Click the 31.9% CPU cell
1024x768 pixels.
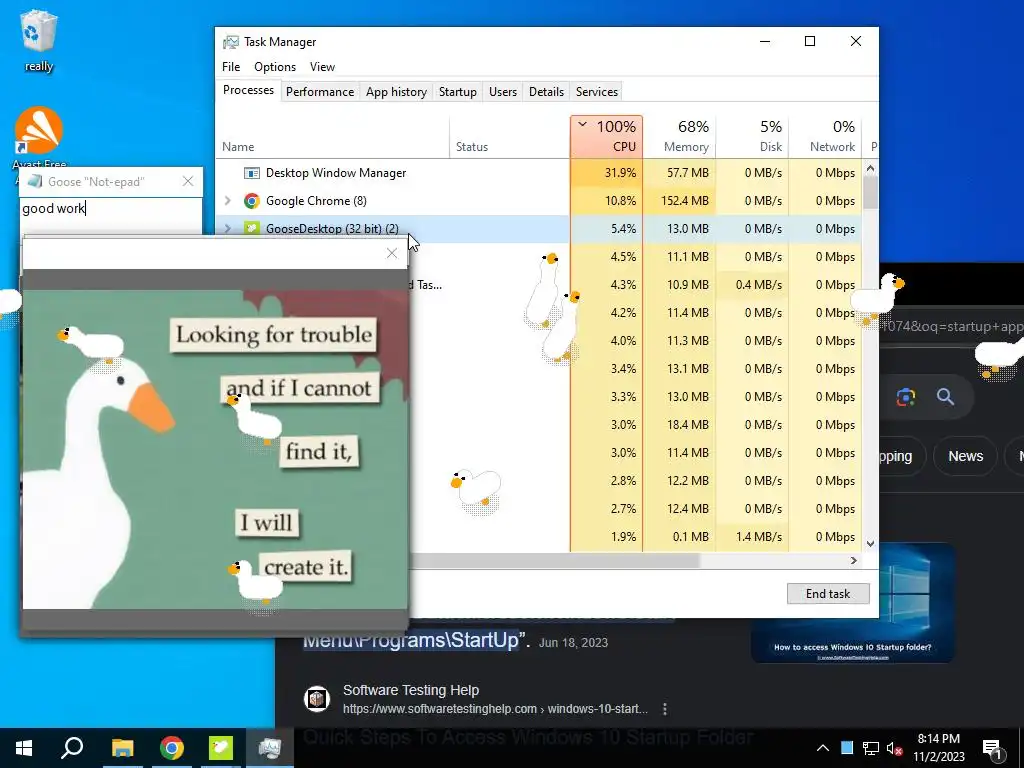tap(607, 173)
